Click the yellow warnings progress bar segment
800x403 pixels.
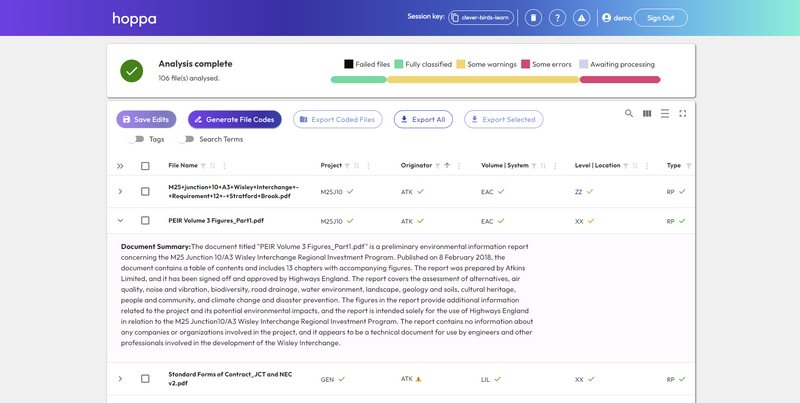pos(482,80)
